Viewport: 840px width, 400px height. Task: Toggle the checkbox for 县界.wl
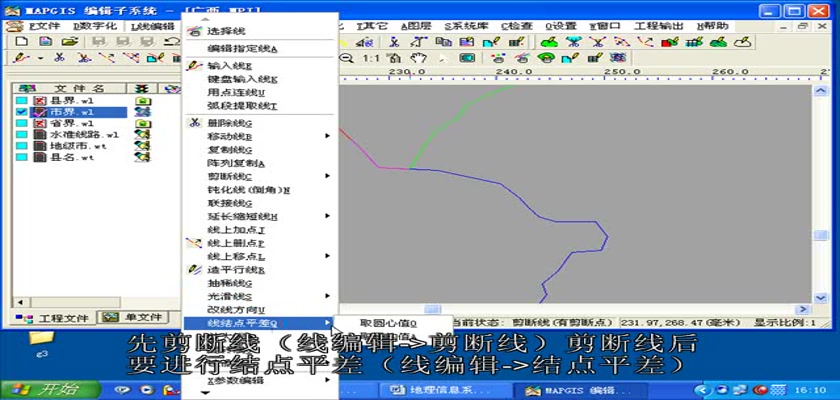coord(21,101)
